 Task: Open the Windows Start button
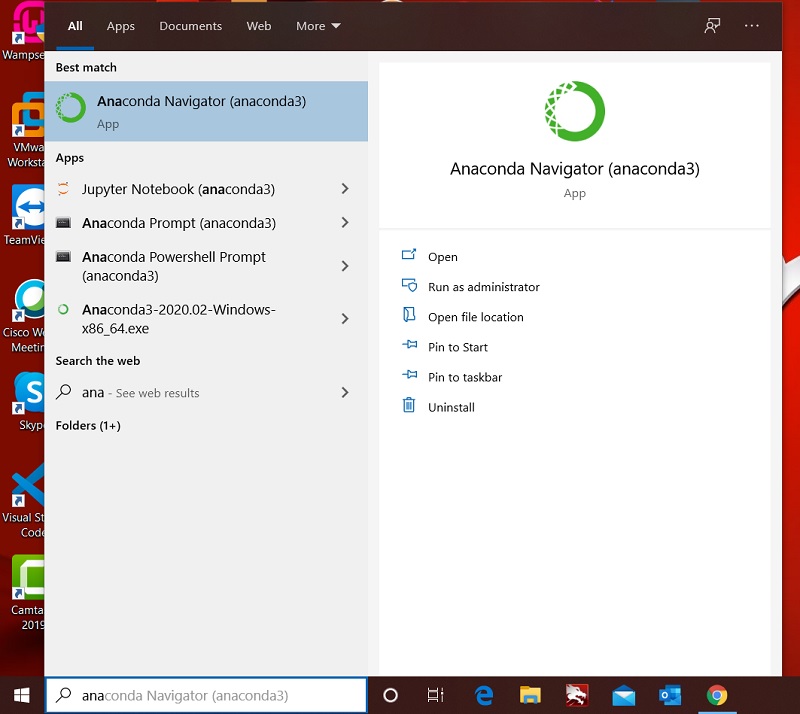point(21,695)
